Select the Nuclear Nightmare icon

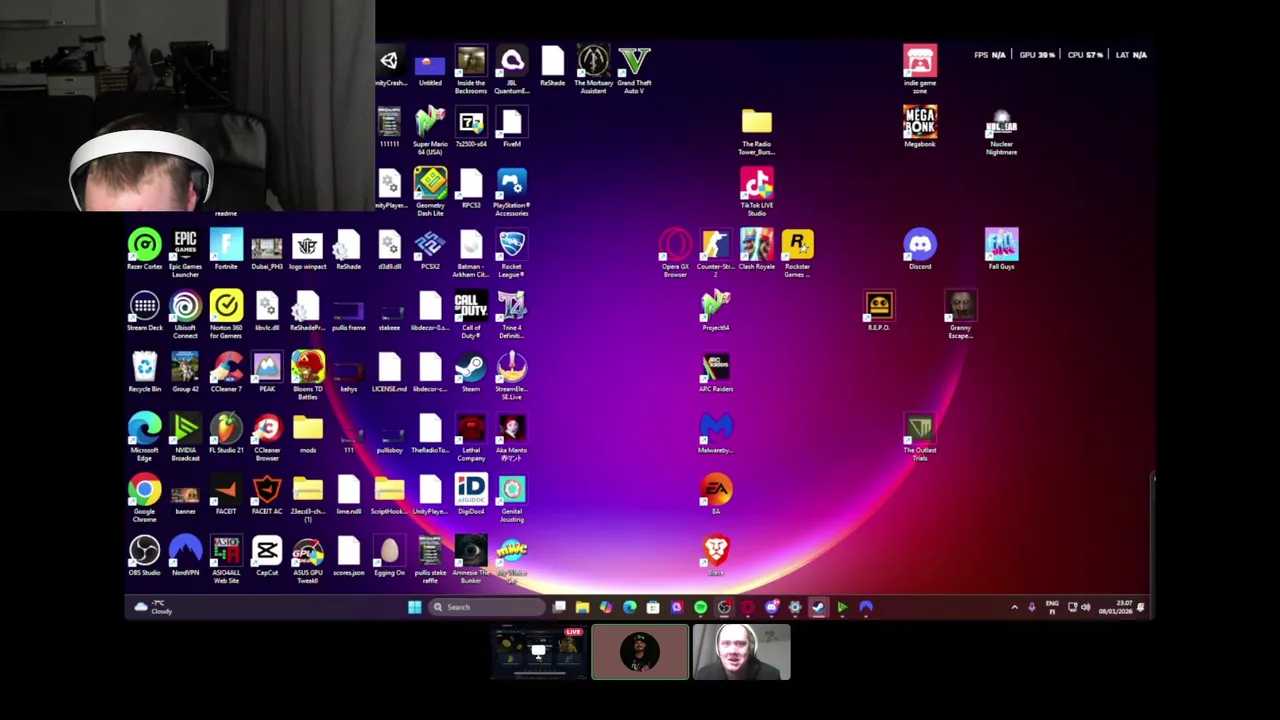(x=1001, y=132)
